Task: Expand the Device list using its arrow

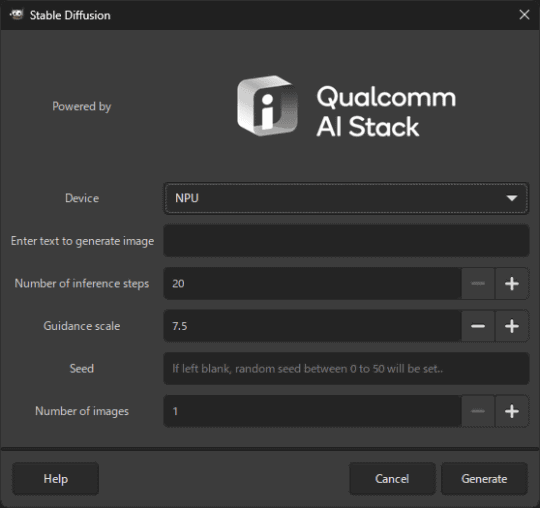Action: (x=512, y=198)
